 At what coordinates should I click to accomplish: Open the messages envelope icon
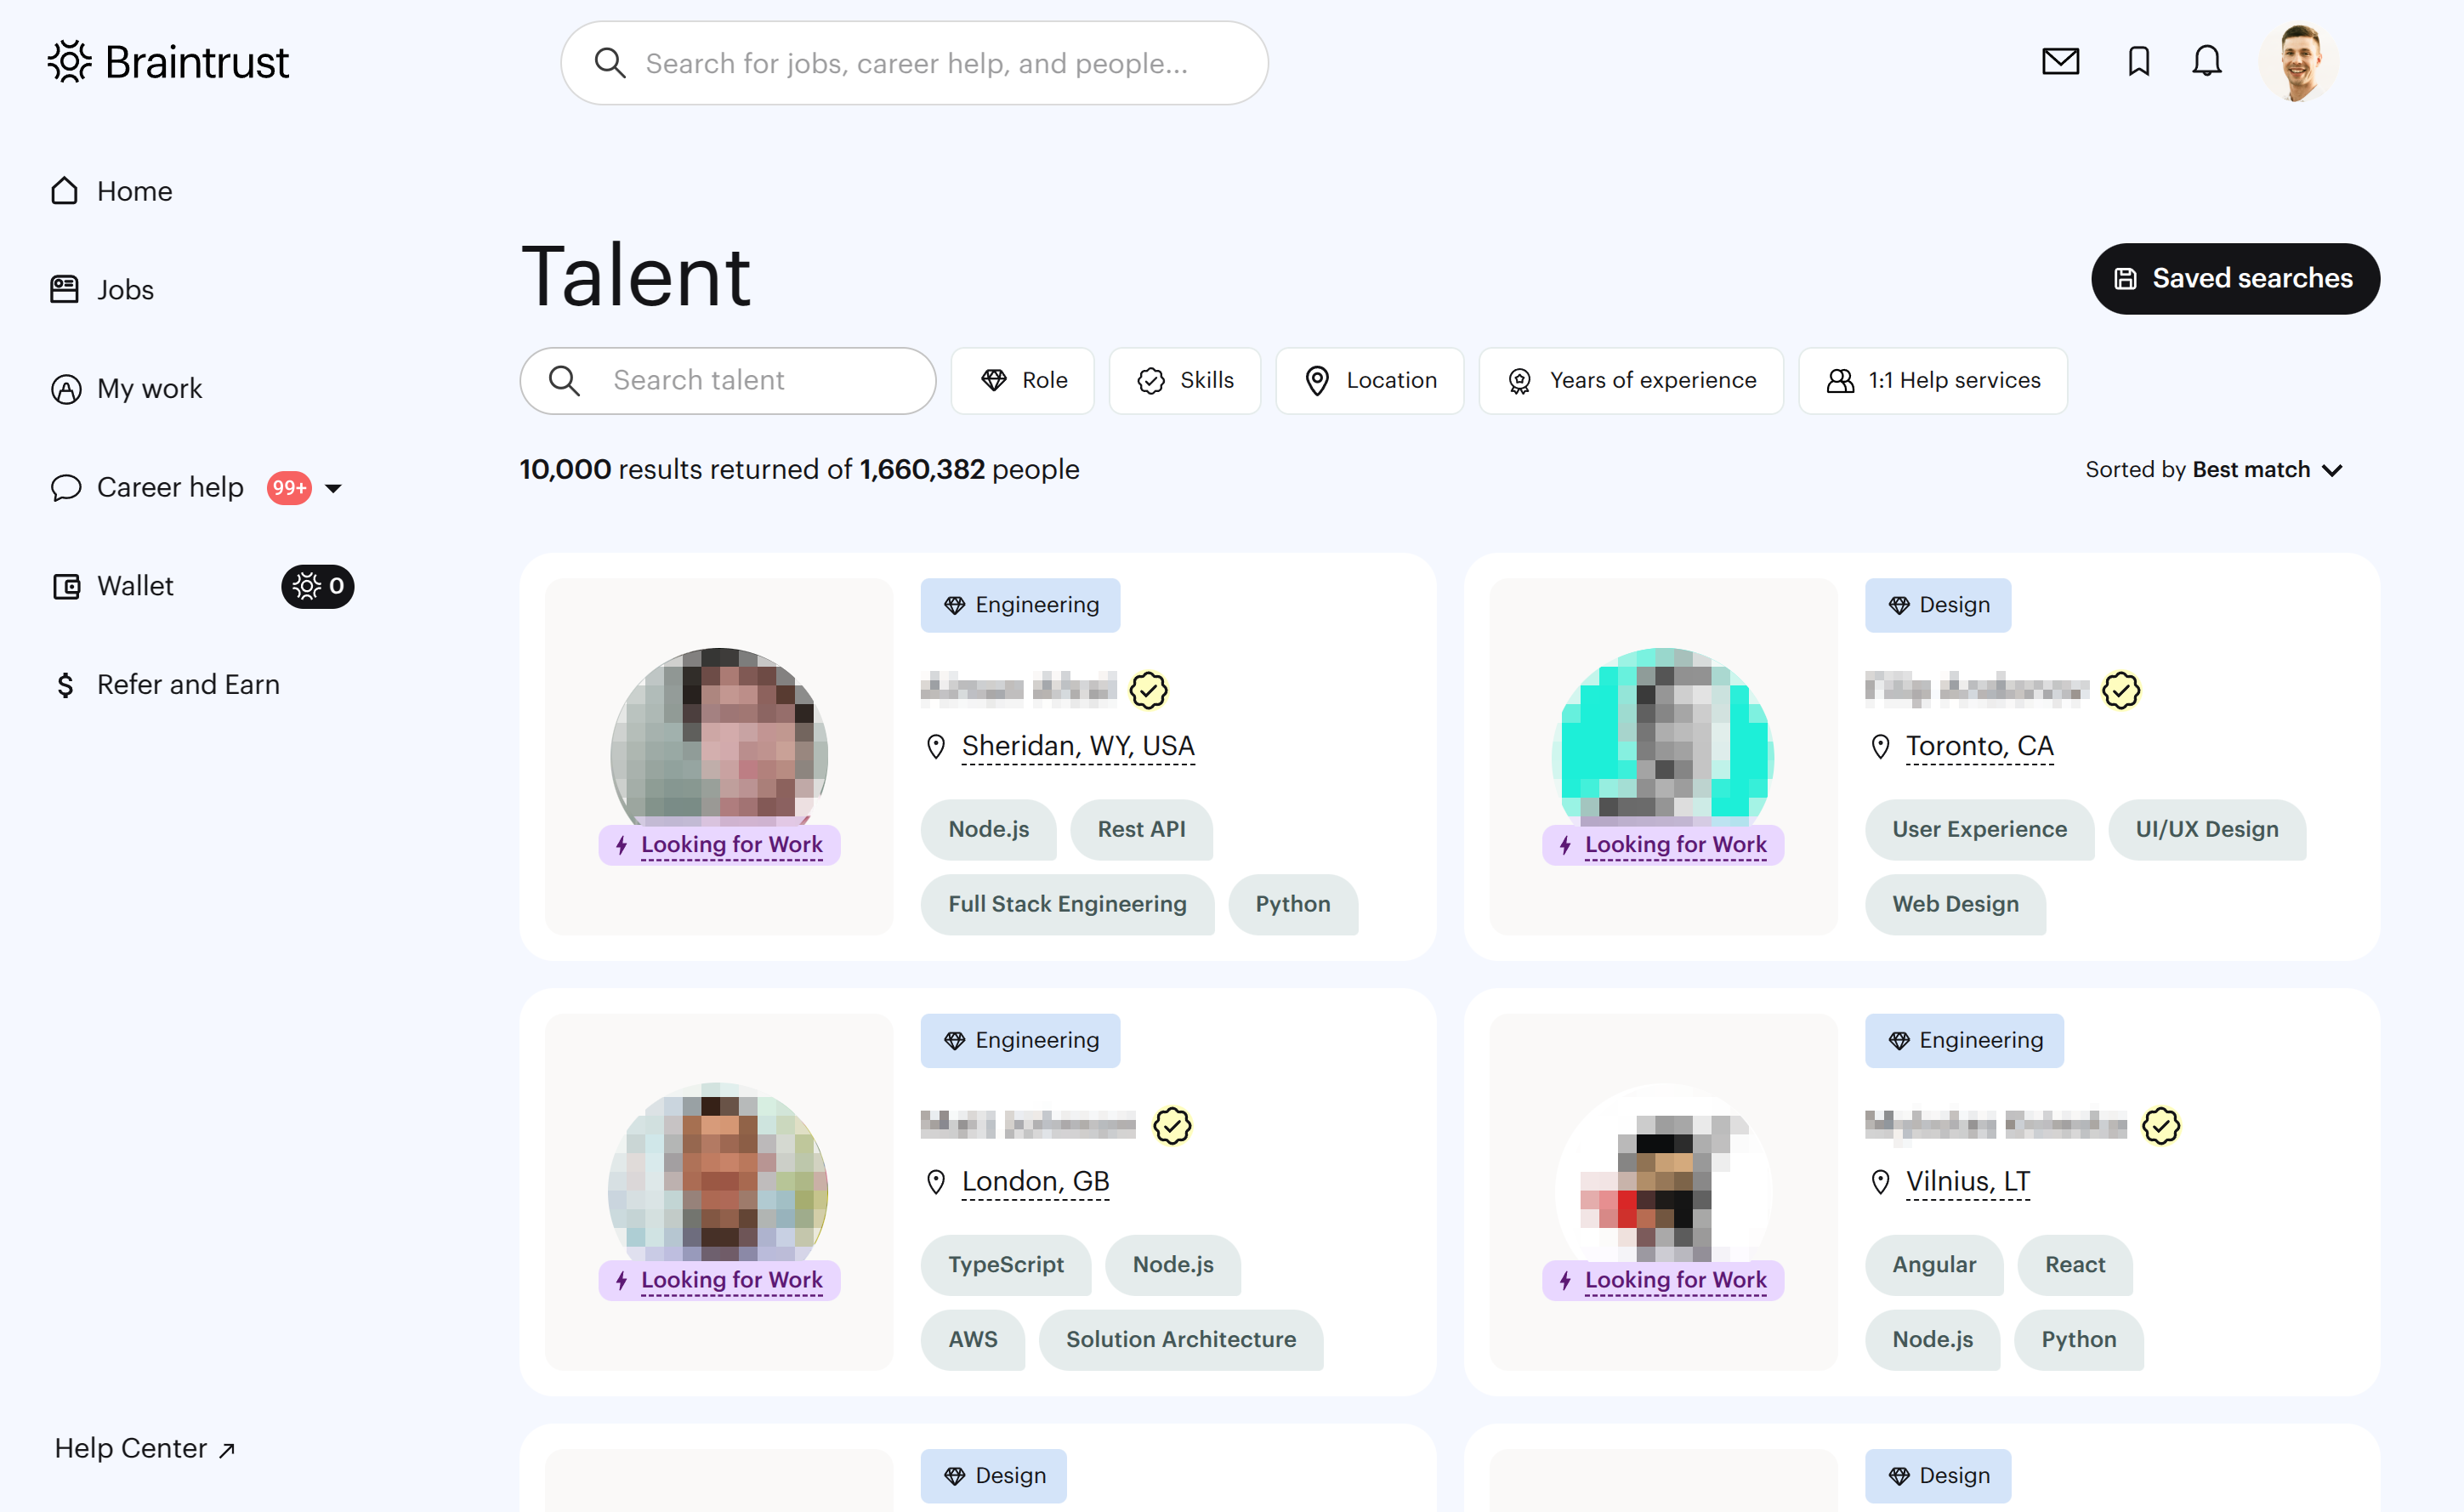point(2060,62)
